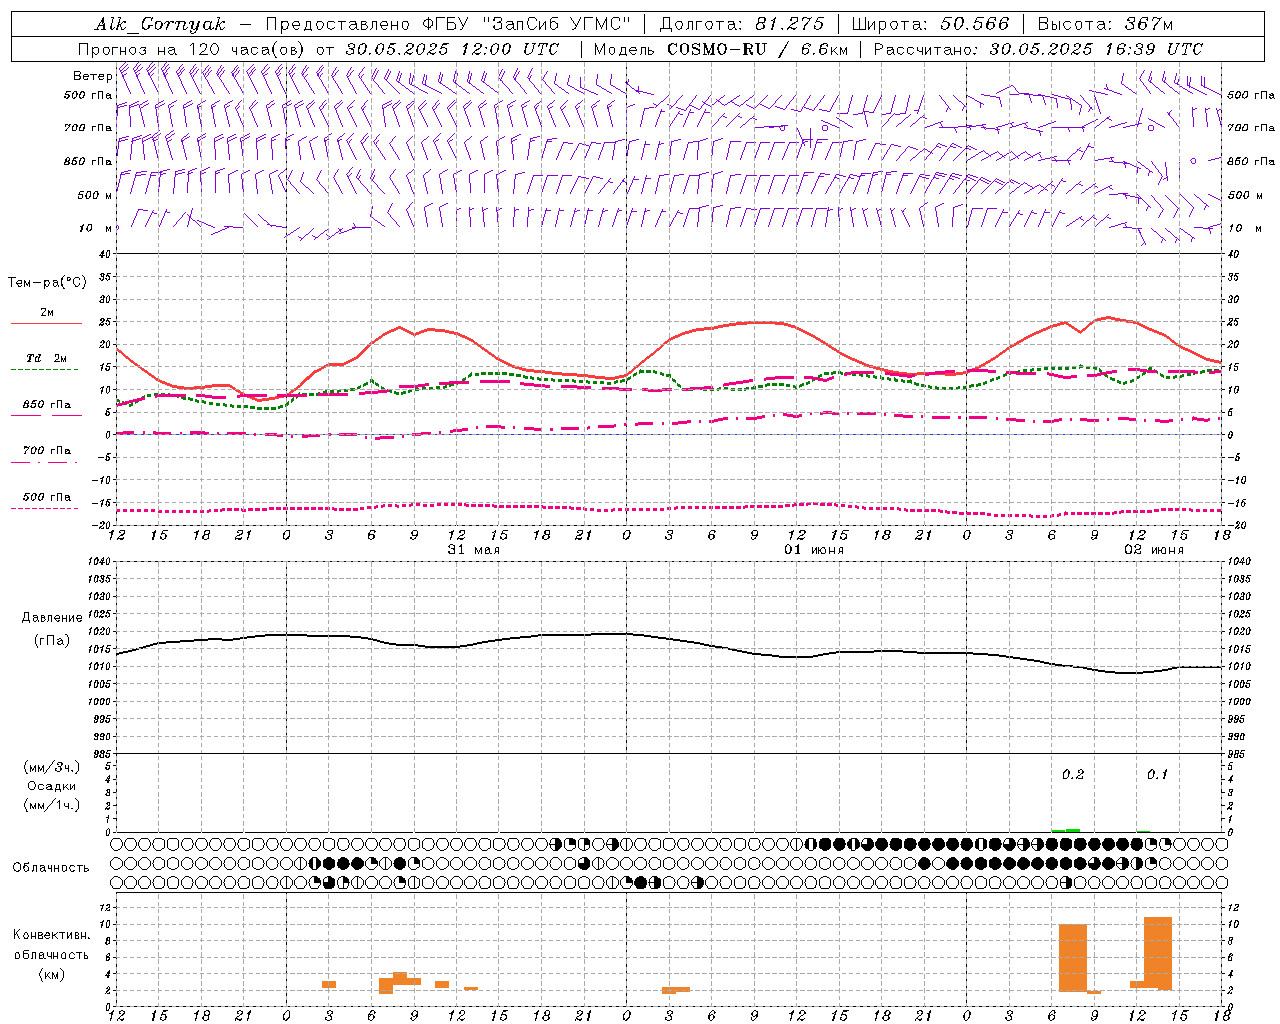Click the Конвективн. label
Viewport: 1280px width, 1024px height.
point(52,935)
